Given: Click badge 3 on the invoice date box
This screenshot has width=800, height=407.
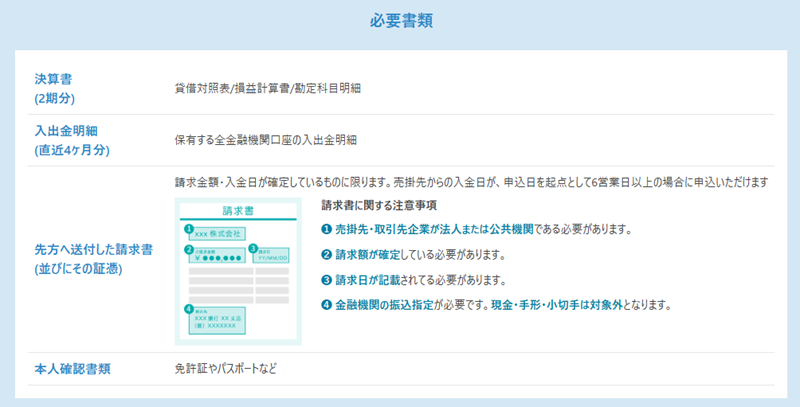Looking at the screenshot, I should [x=254, y=249].
